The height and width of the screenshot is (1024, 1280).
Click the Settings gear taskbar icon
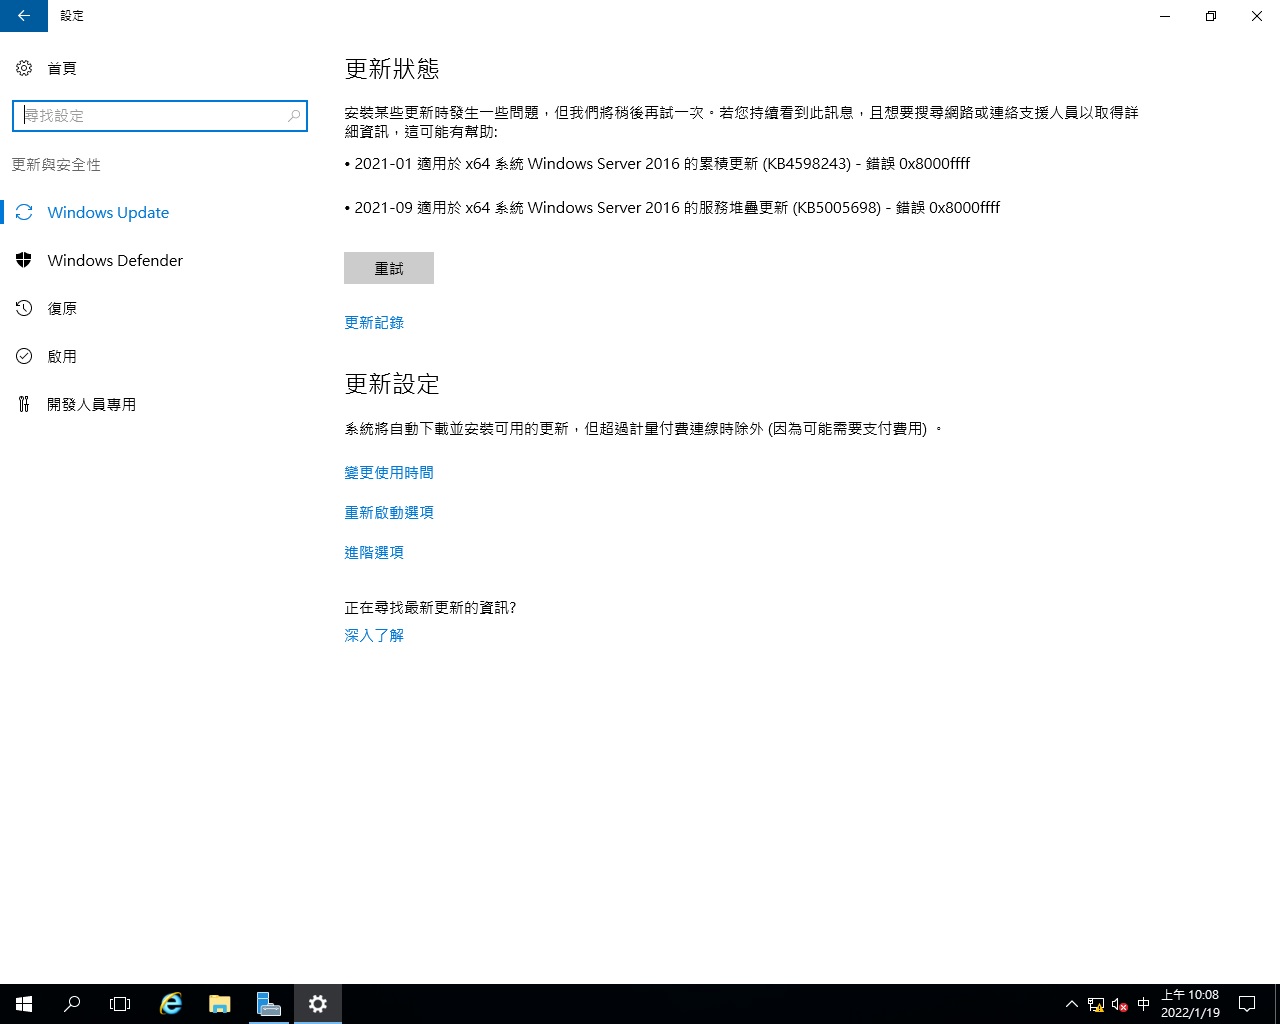[318, 1004]
